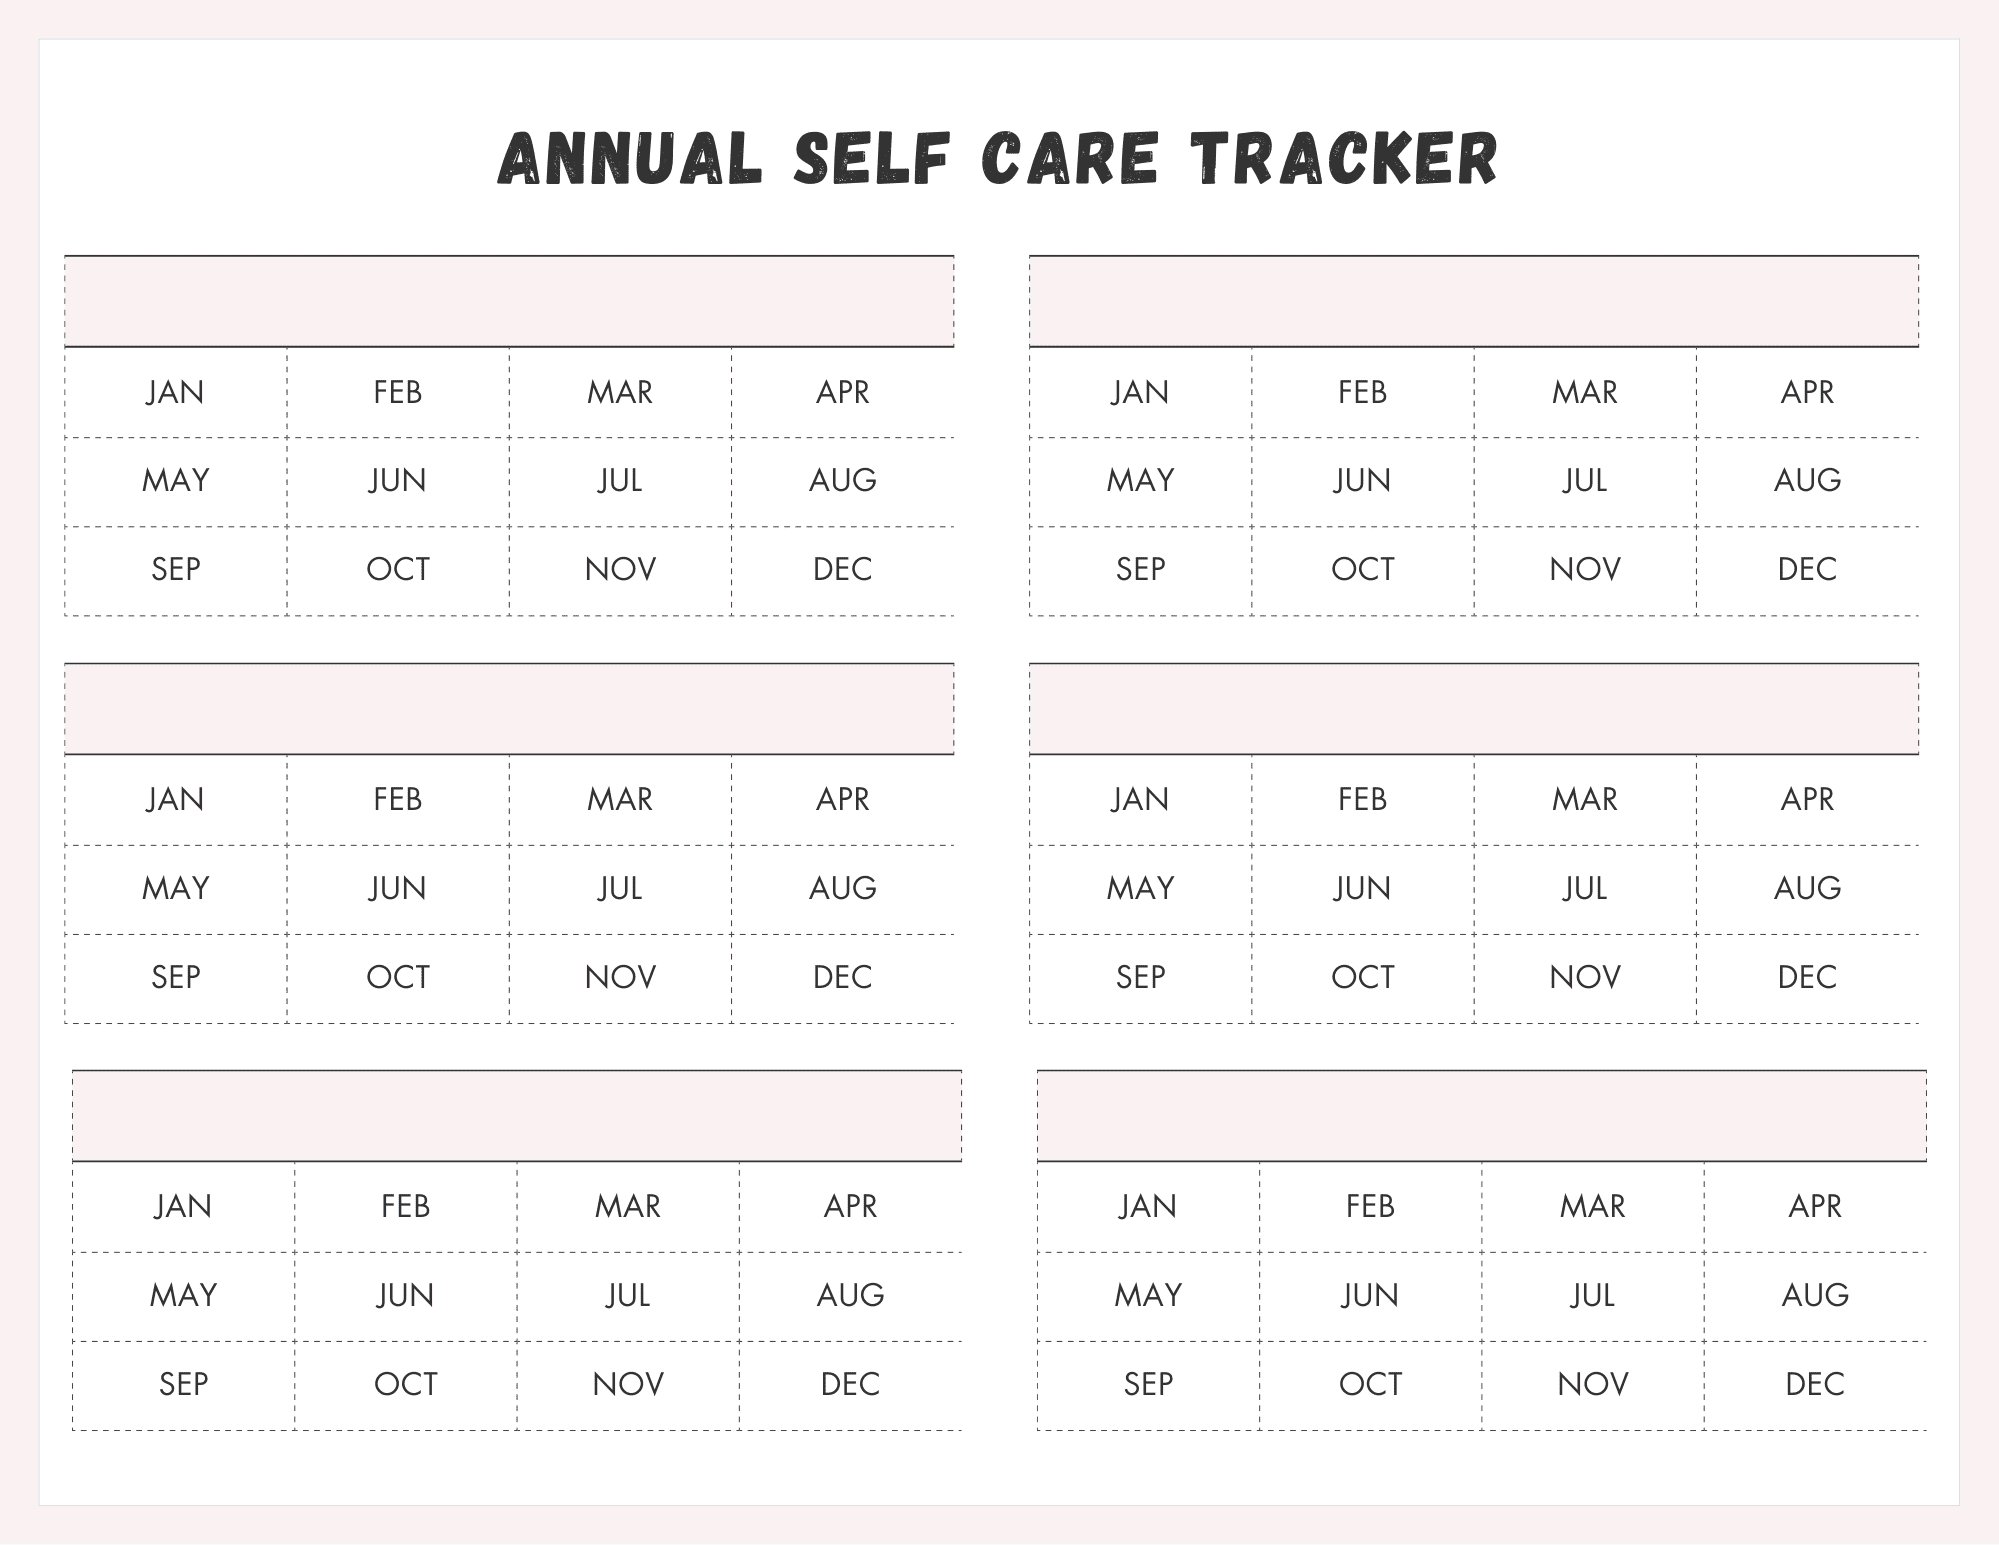Screen dimensions: 1999x1545
Task: Select the DEC cell in top-right tracker
Action: pos(1807,570)
